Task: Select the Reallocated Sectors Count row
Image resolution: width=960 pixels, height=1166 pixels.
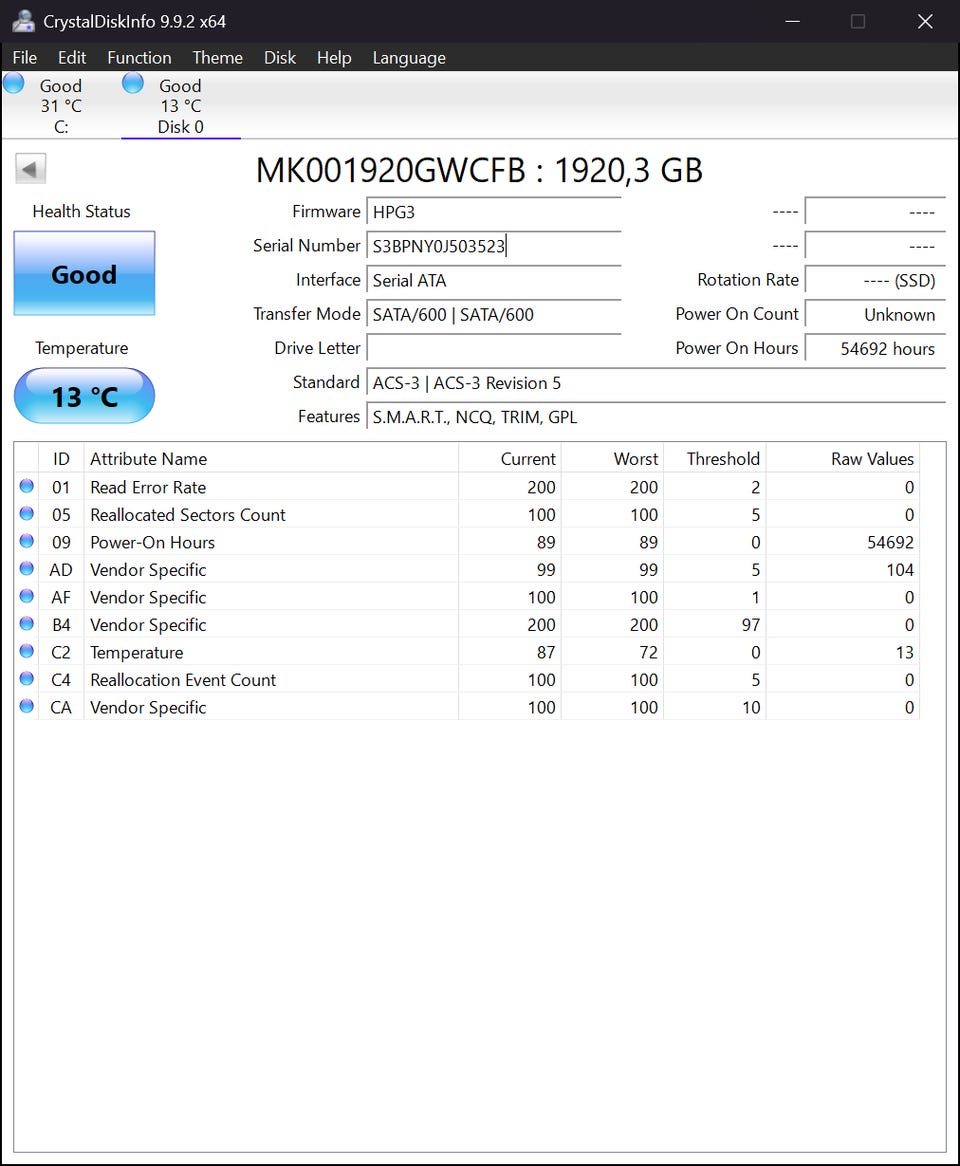Action: pos(467,515)
